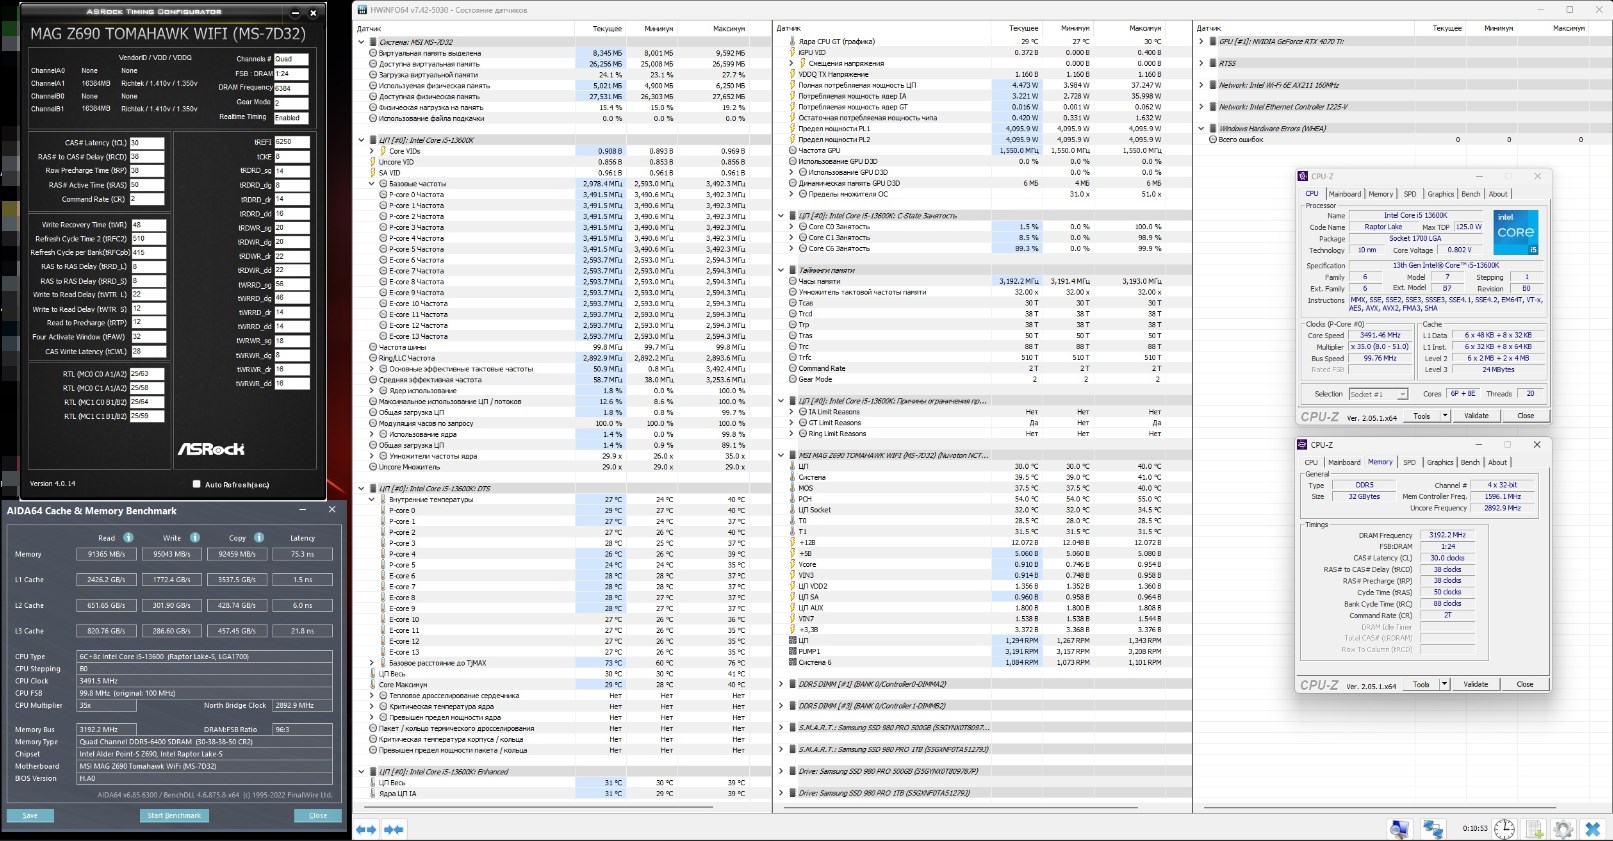The width and height of the screenshot is (1613, 841).
Task: Click the CAS# Latency (tCL) value field
Action: [x=147, y=143]
